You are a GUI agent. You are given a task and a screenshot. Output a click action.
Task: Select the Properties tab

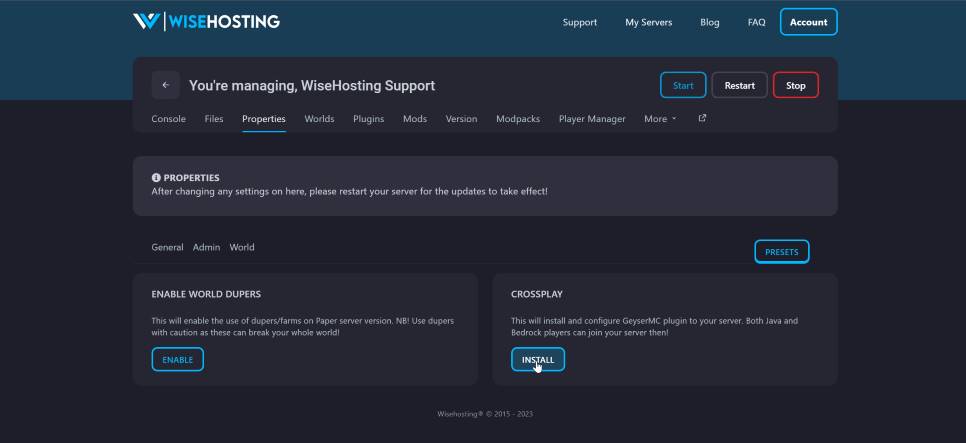(264, 119)
